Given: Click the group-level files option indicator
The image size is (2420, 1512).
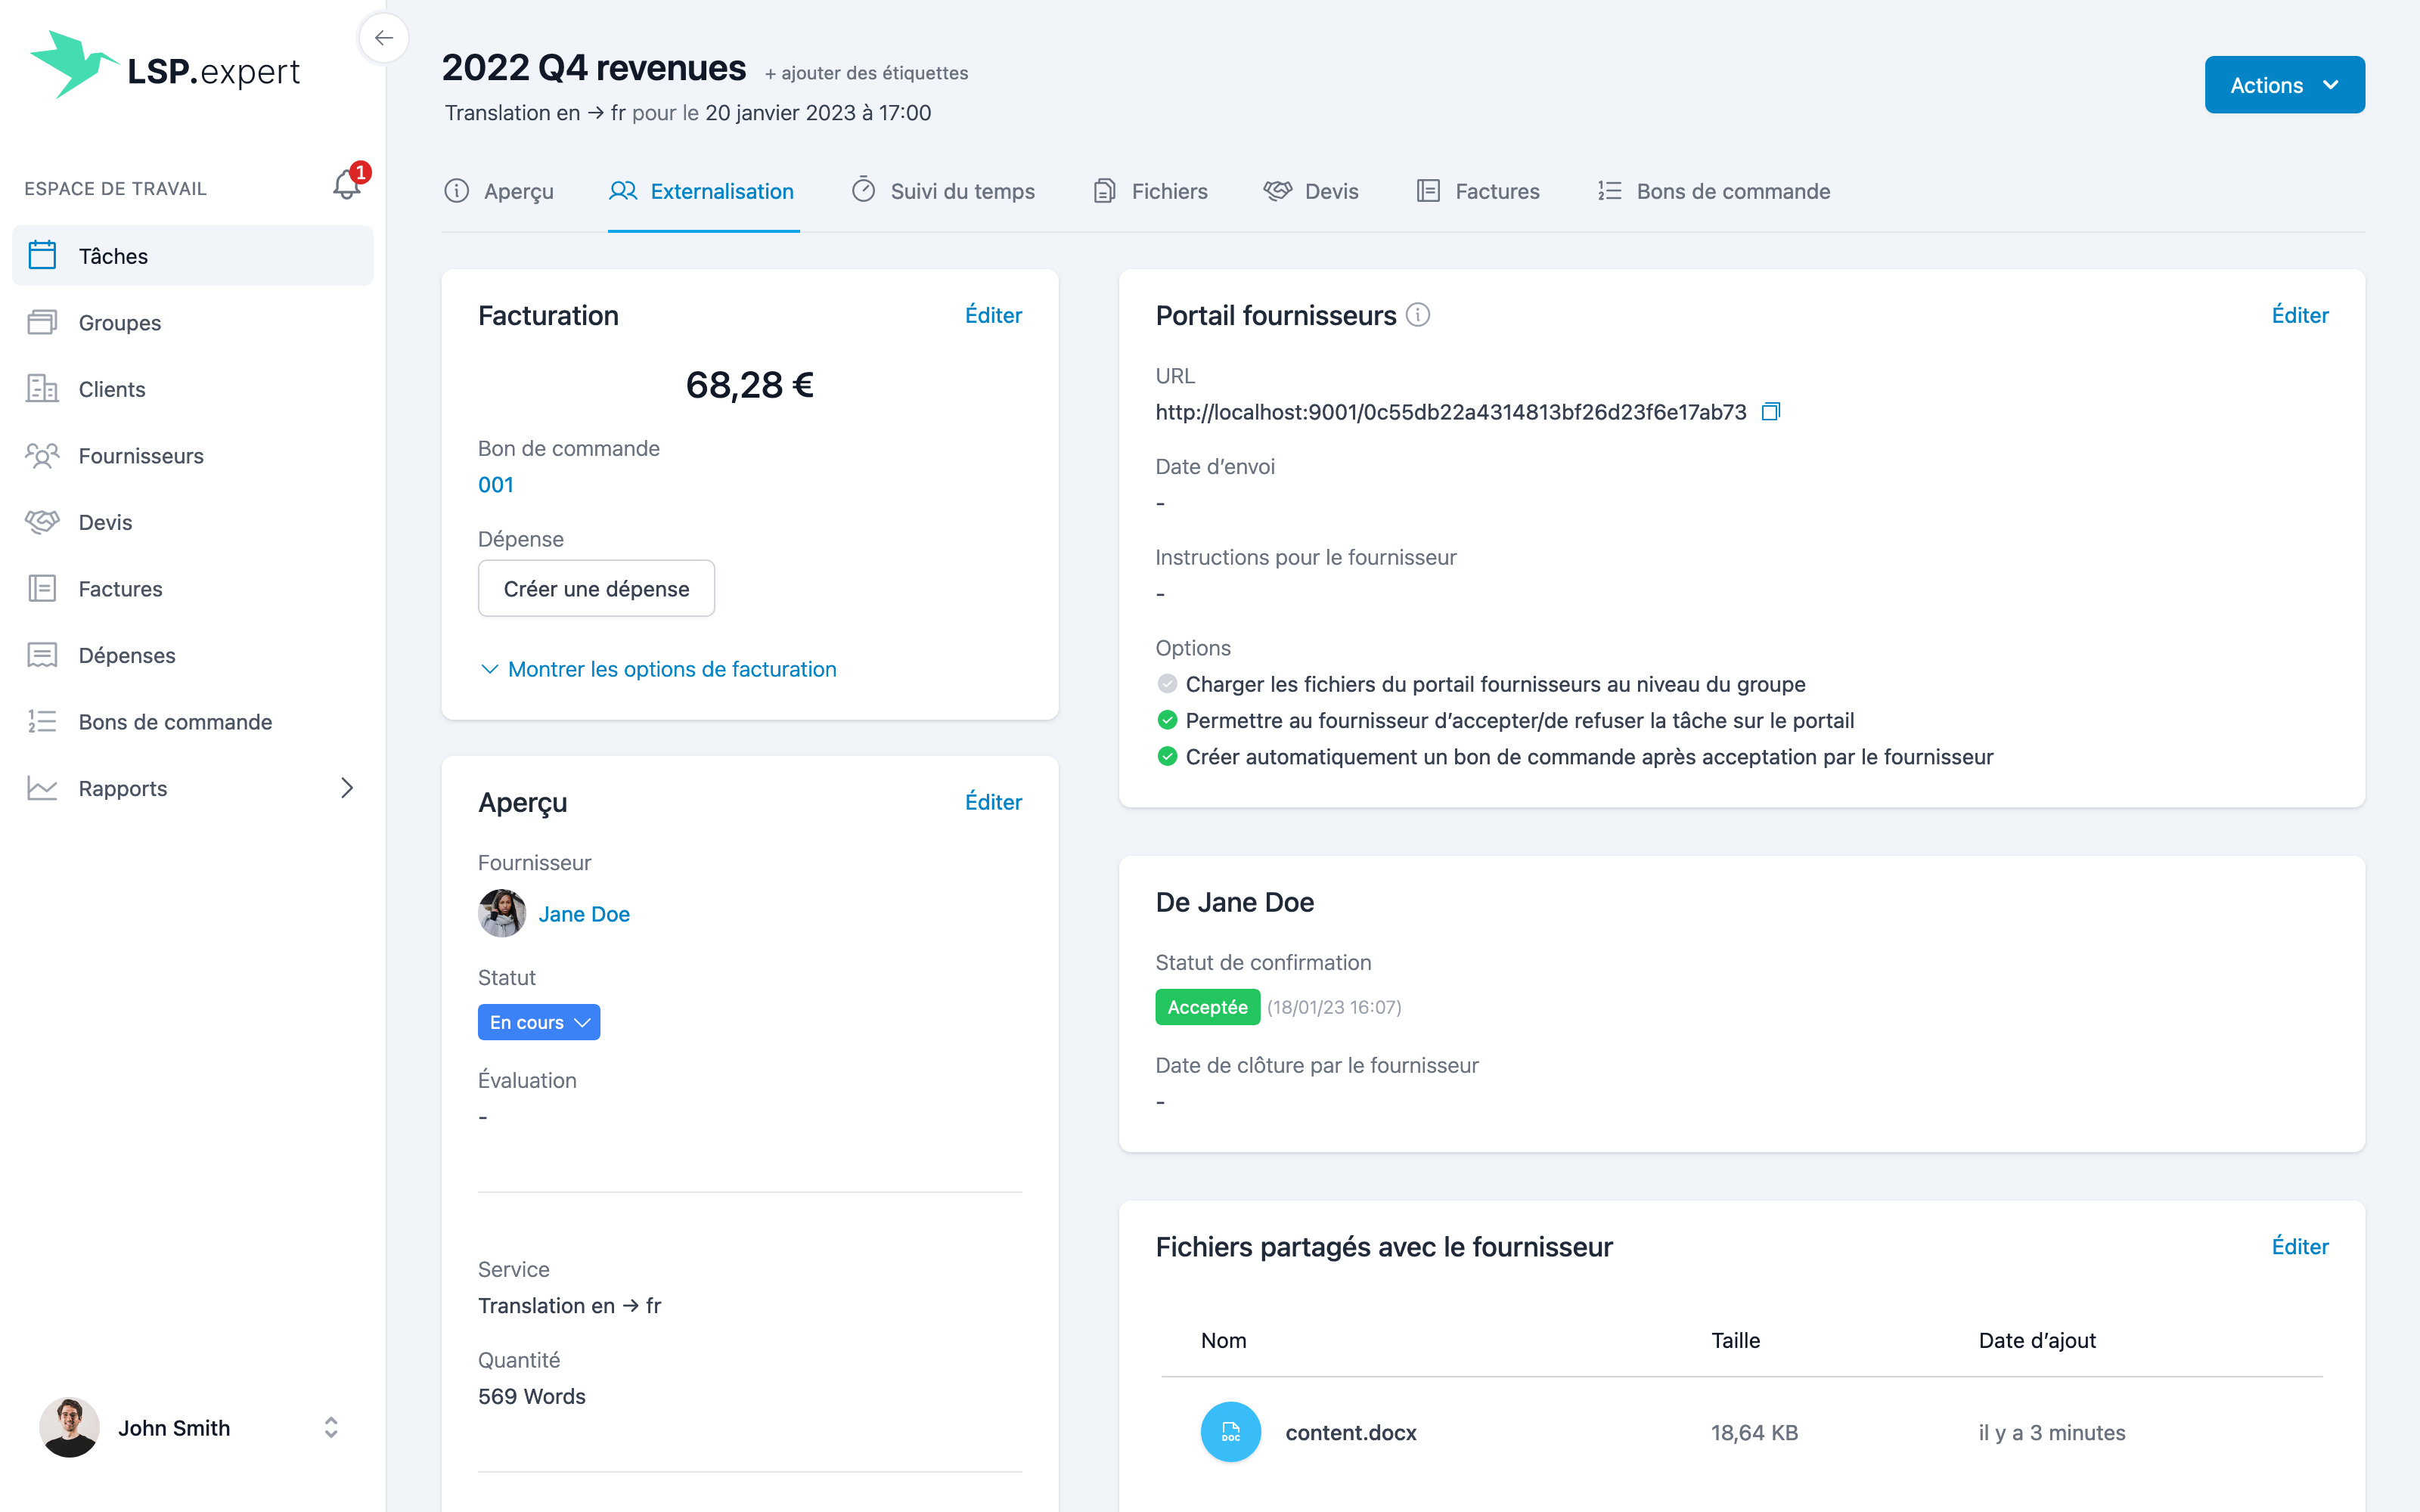Looking at the screenshot, I should 1167,684.
